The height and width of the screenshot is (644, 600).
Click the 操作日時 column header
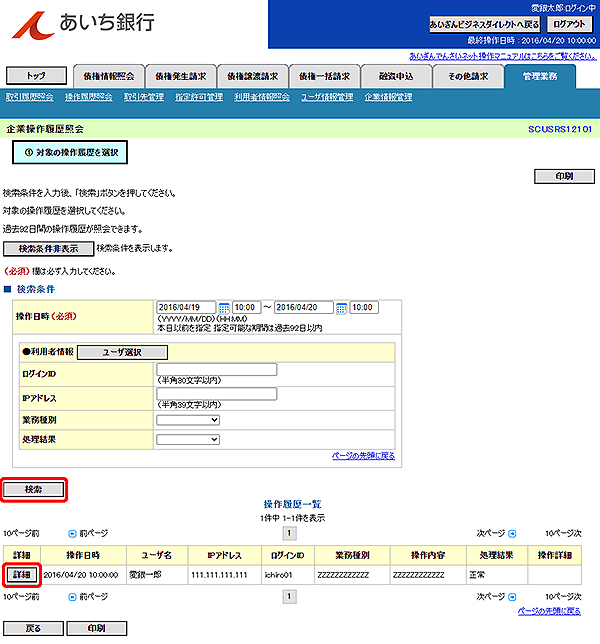83,555
